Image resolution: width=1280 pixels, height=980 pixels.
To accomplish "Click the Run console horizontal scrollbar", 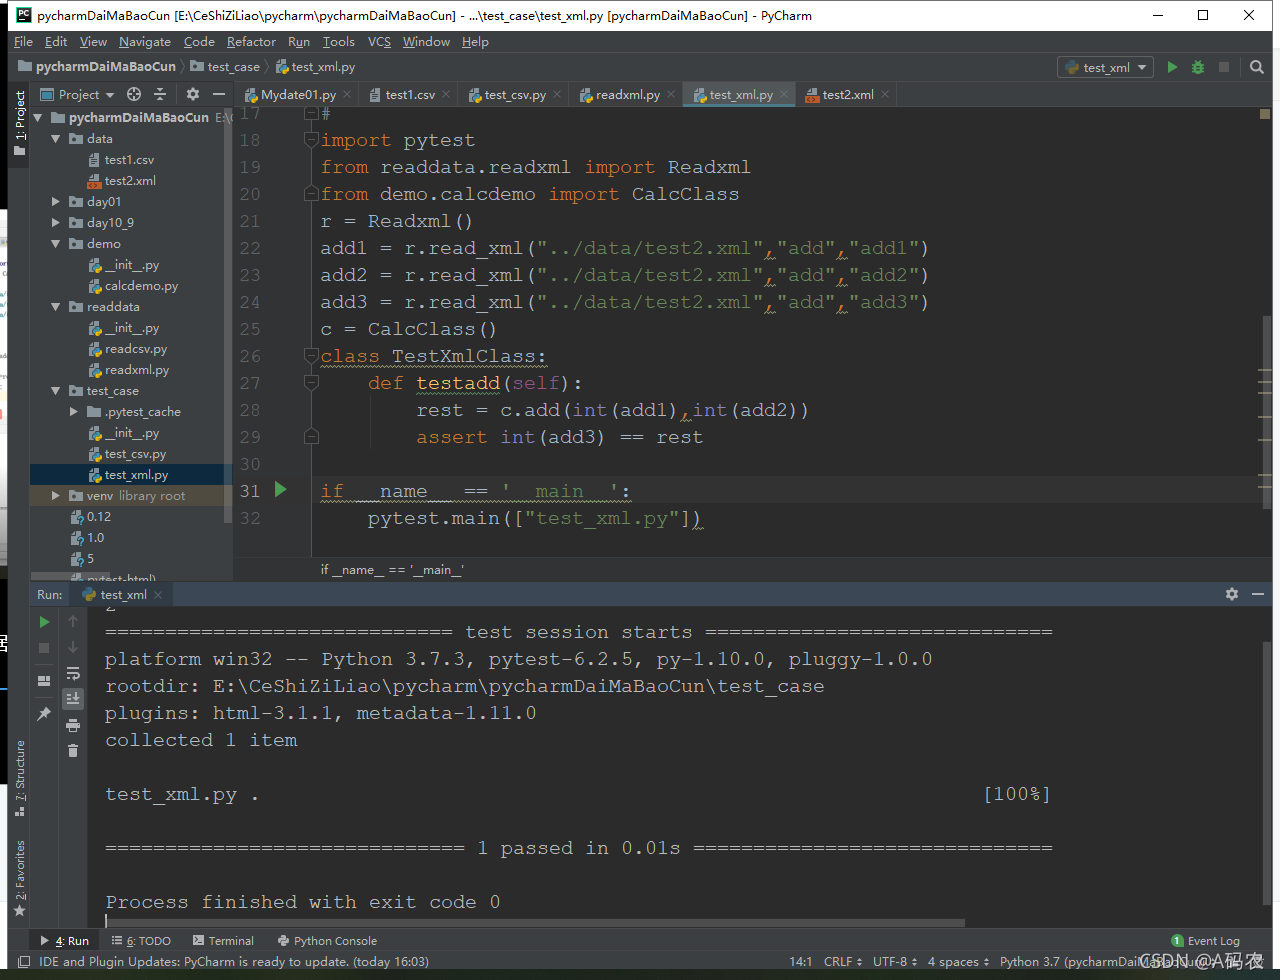I will click(x=535, y=923).
